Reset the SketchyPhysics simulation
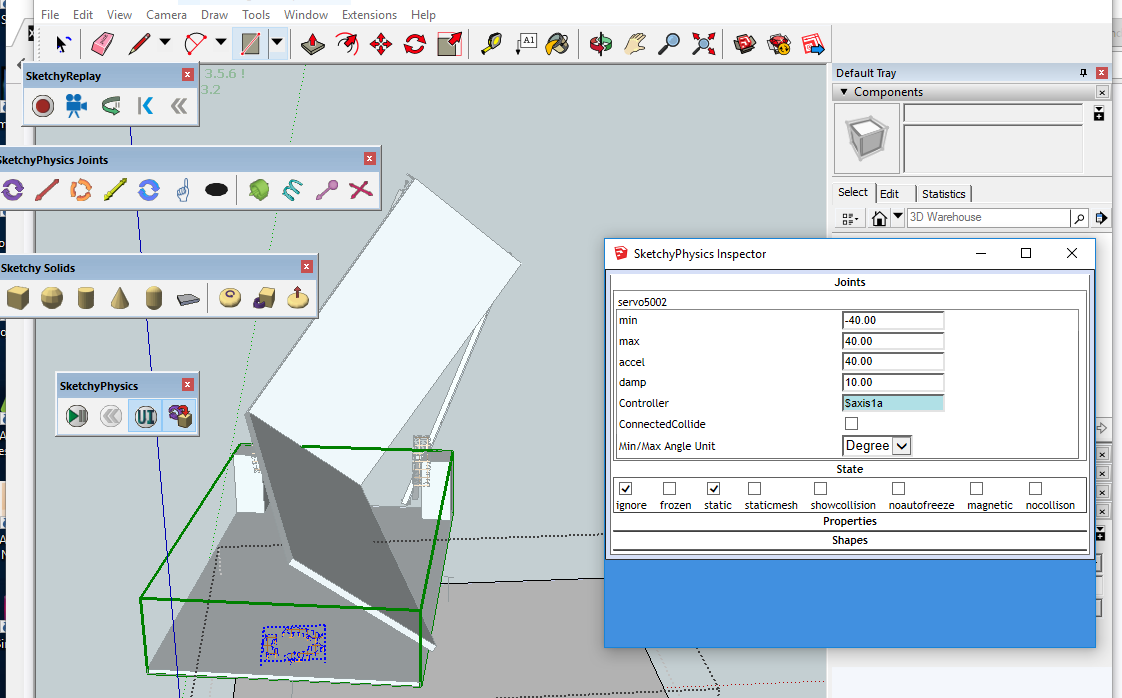 pos(111,416)
